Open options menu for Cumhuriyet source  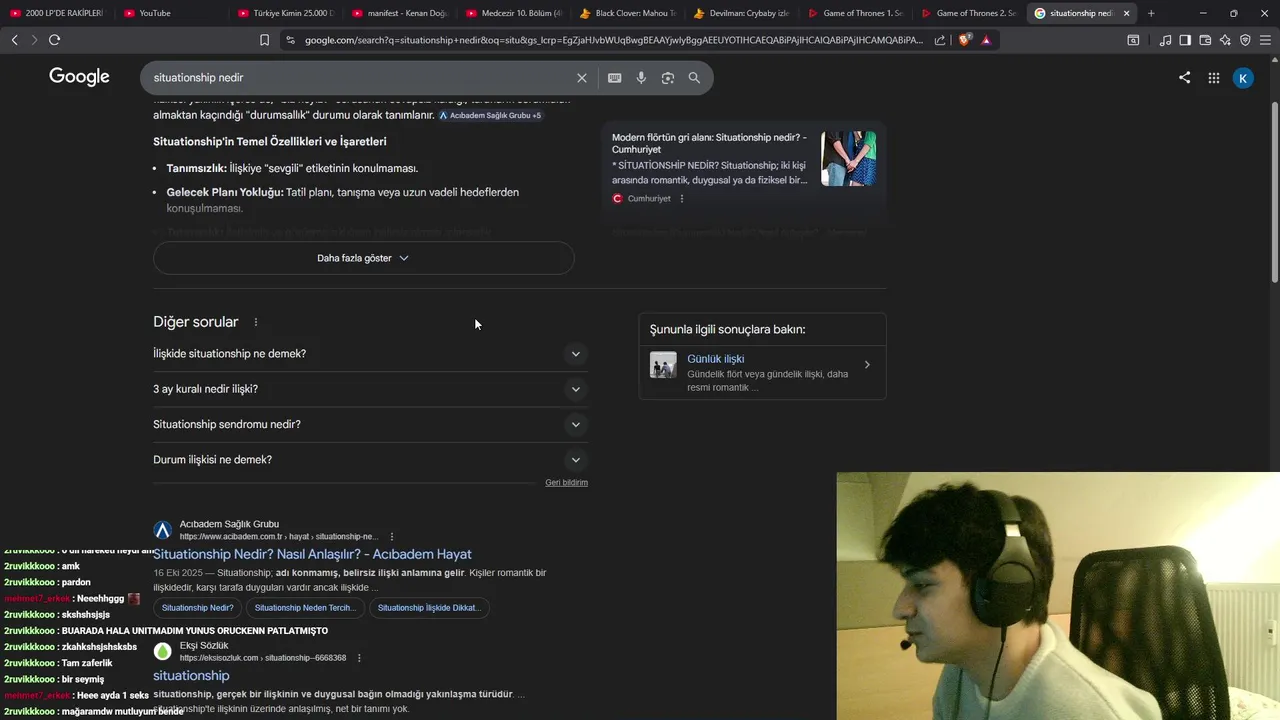(682, 199)
